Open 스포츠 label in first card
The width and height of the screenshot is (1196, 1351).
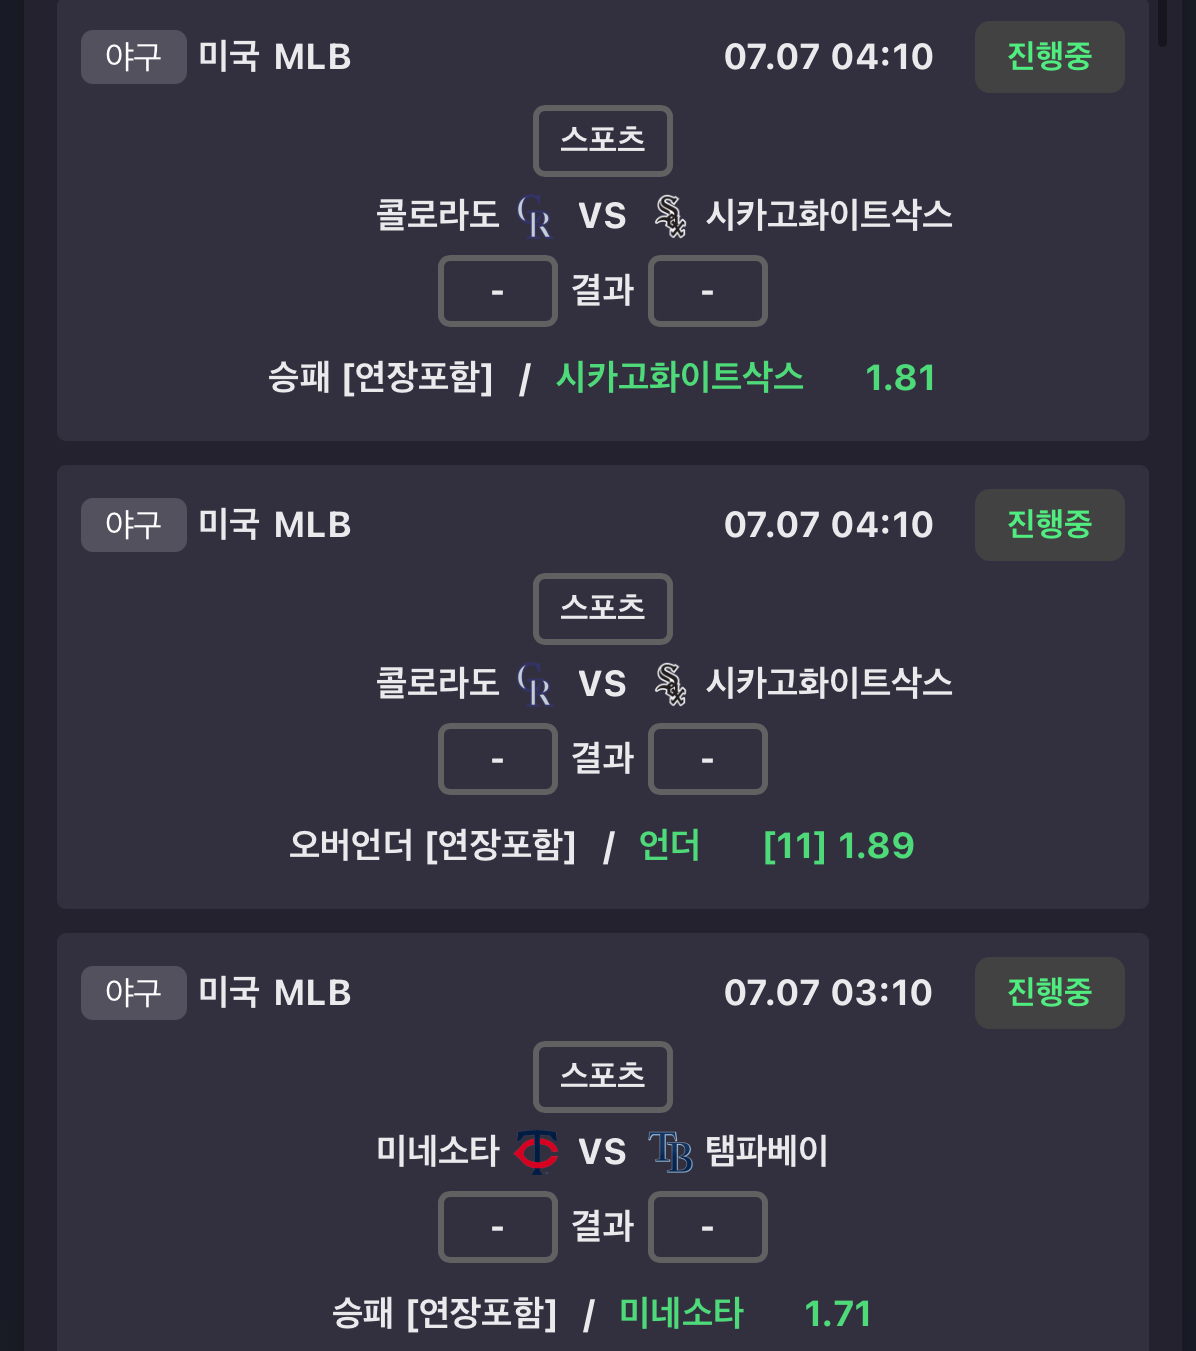click(603, 141)
